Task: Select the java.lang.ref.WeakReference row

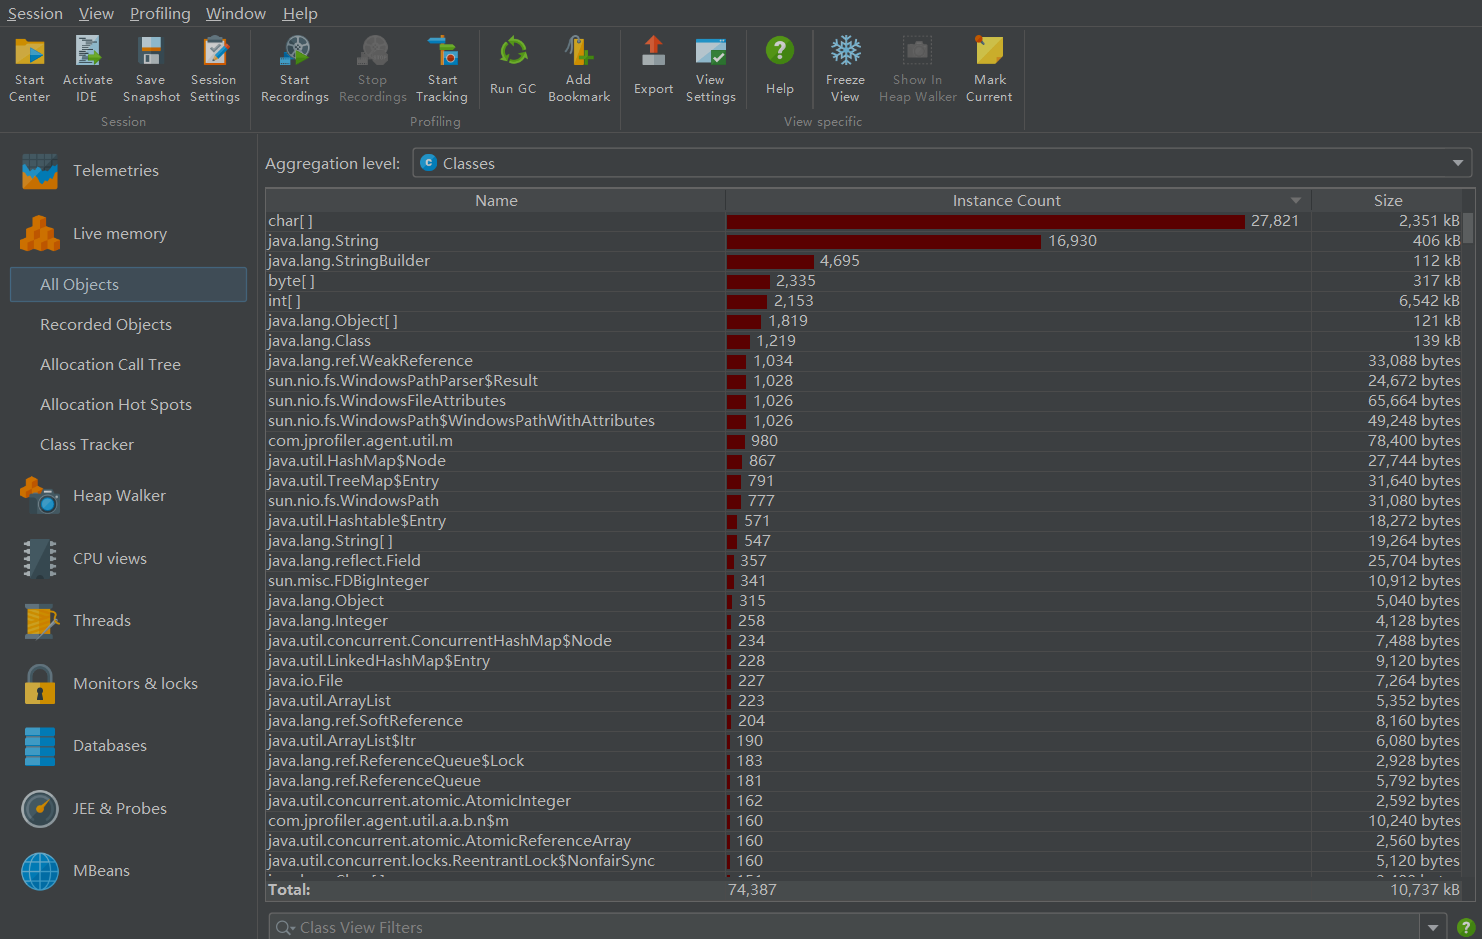Action: click(864, 361)
